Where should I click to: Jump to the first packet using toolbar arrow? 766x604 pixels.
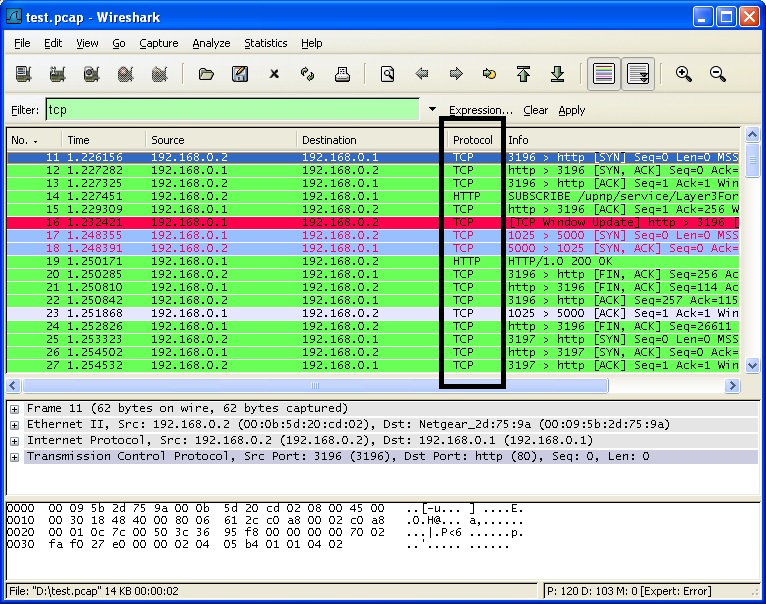[x=523, y=74]
